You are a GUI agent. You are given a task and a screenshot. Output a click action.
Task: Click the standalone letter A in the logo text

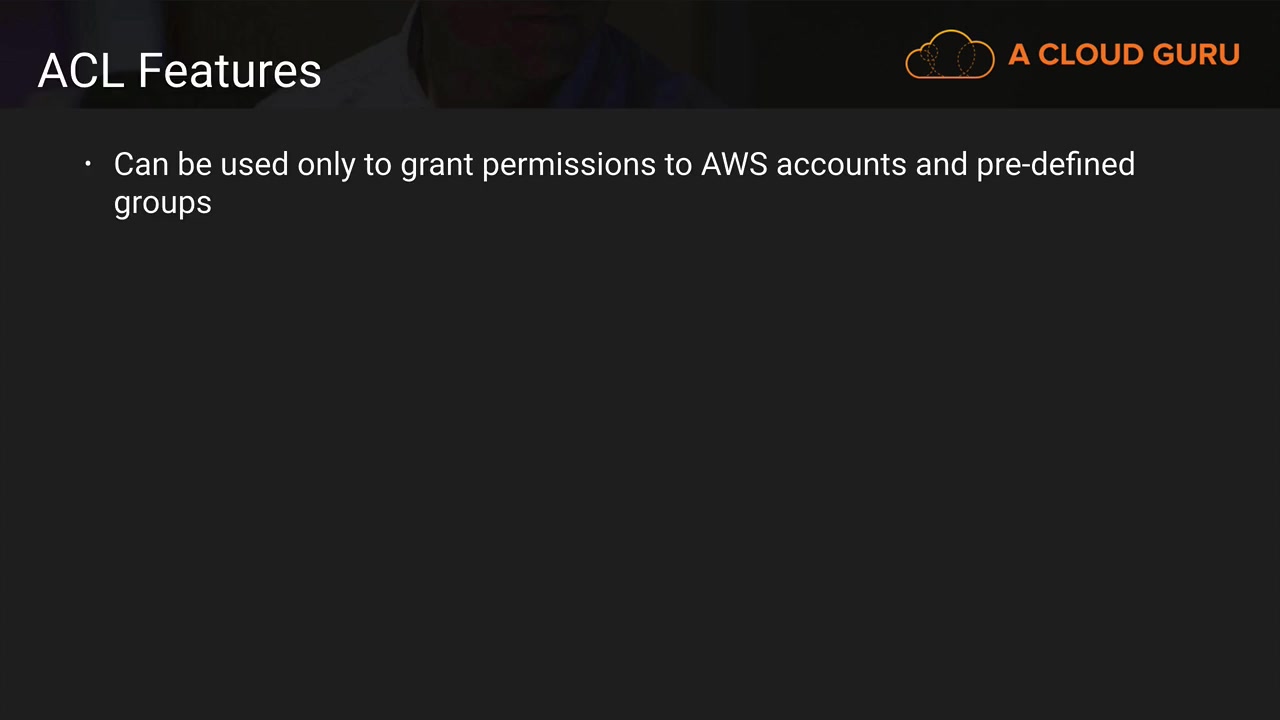click(x=1019, y=54)
